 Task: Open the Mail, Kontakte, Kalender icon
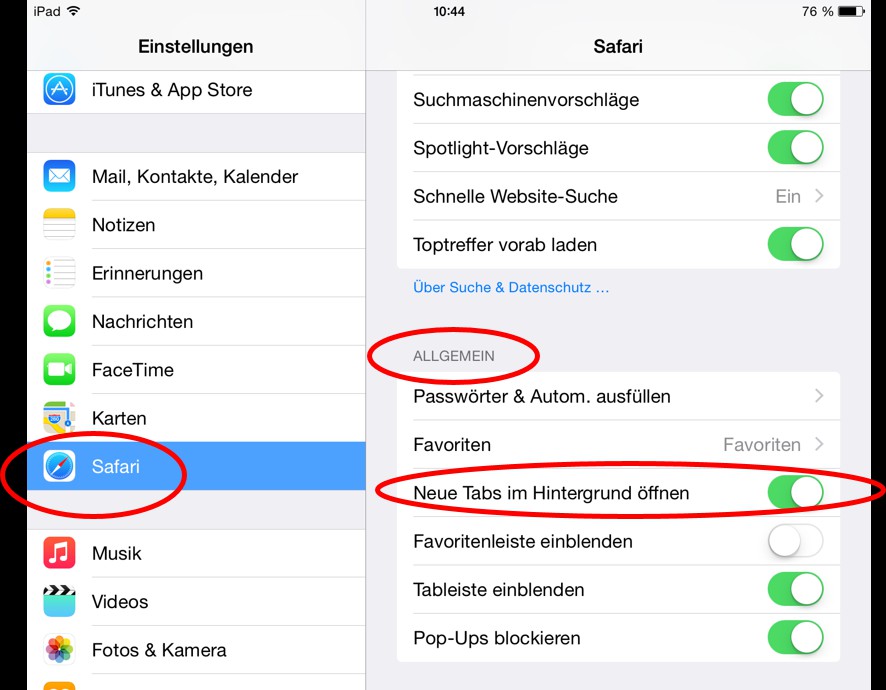click(60, 177)
